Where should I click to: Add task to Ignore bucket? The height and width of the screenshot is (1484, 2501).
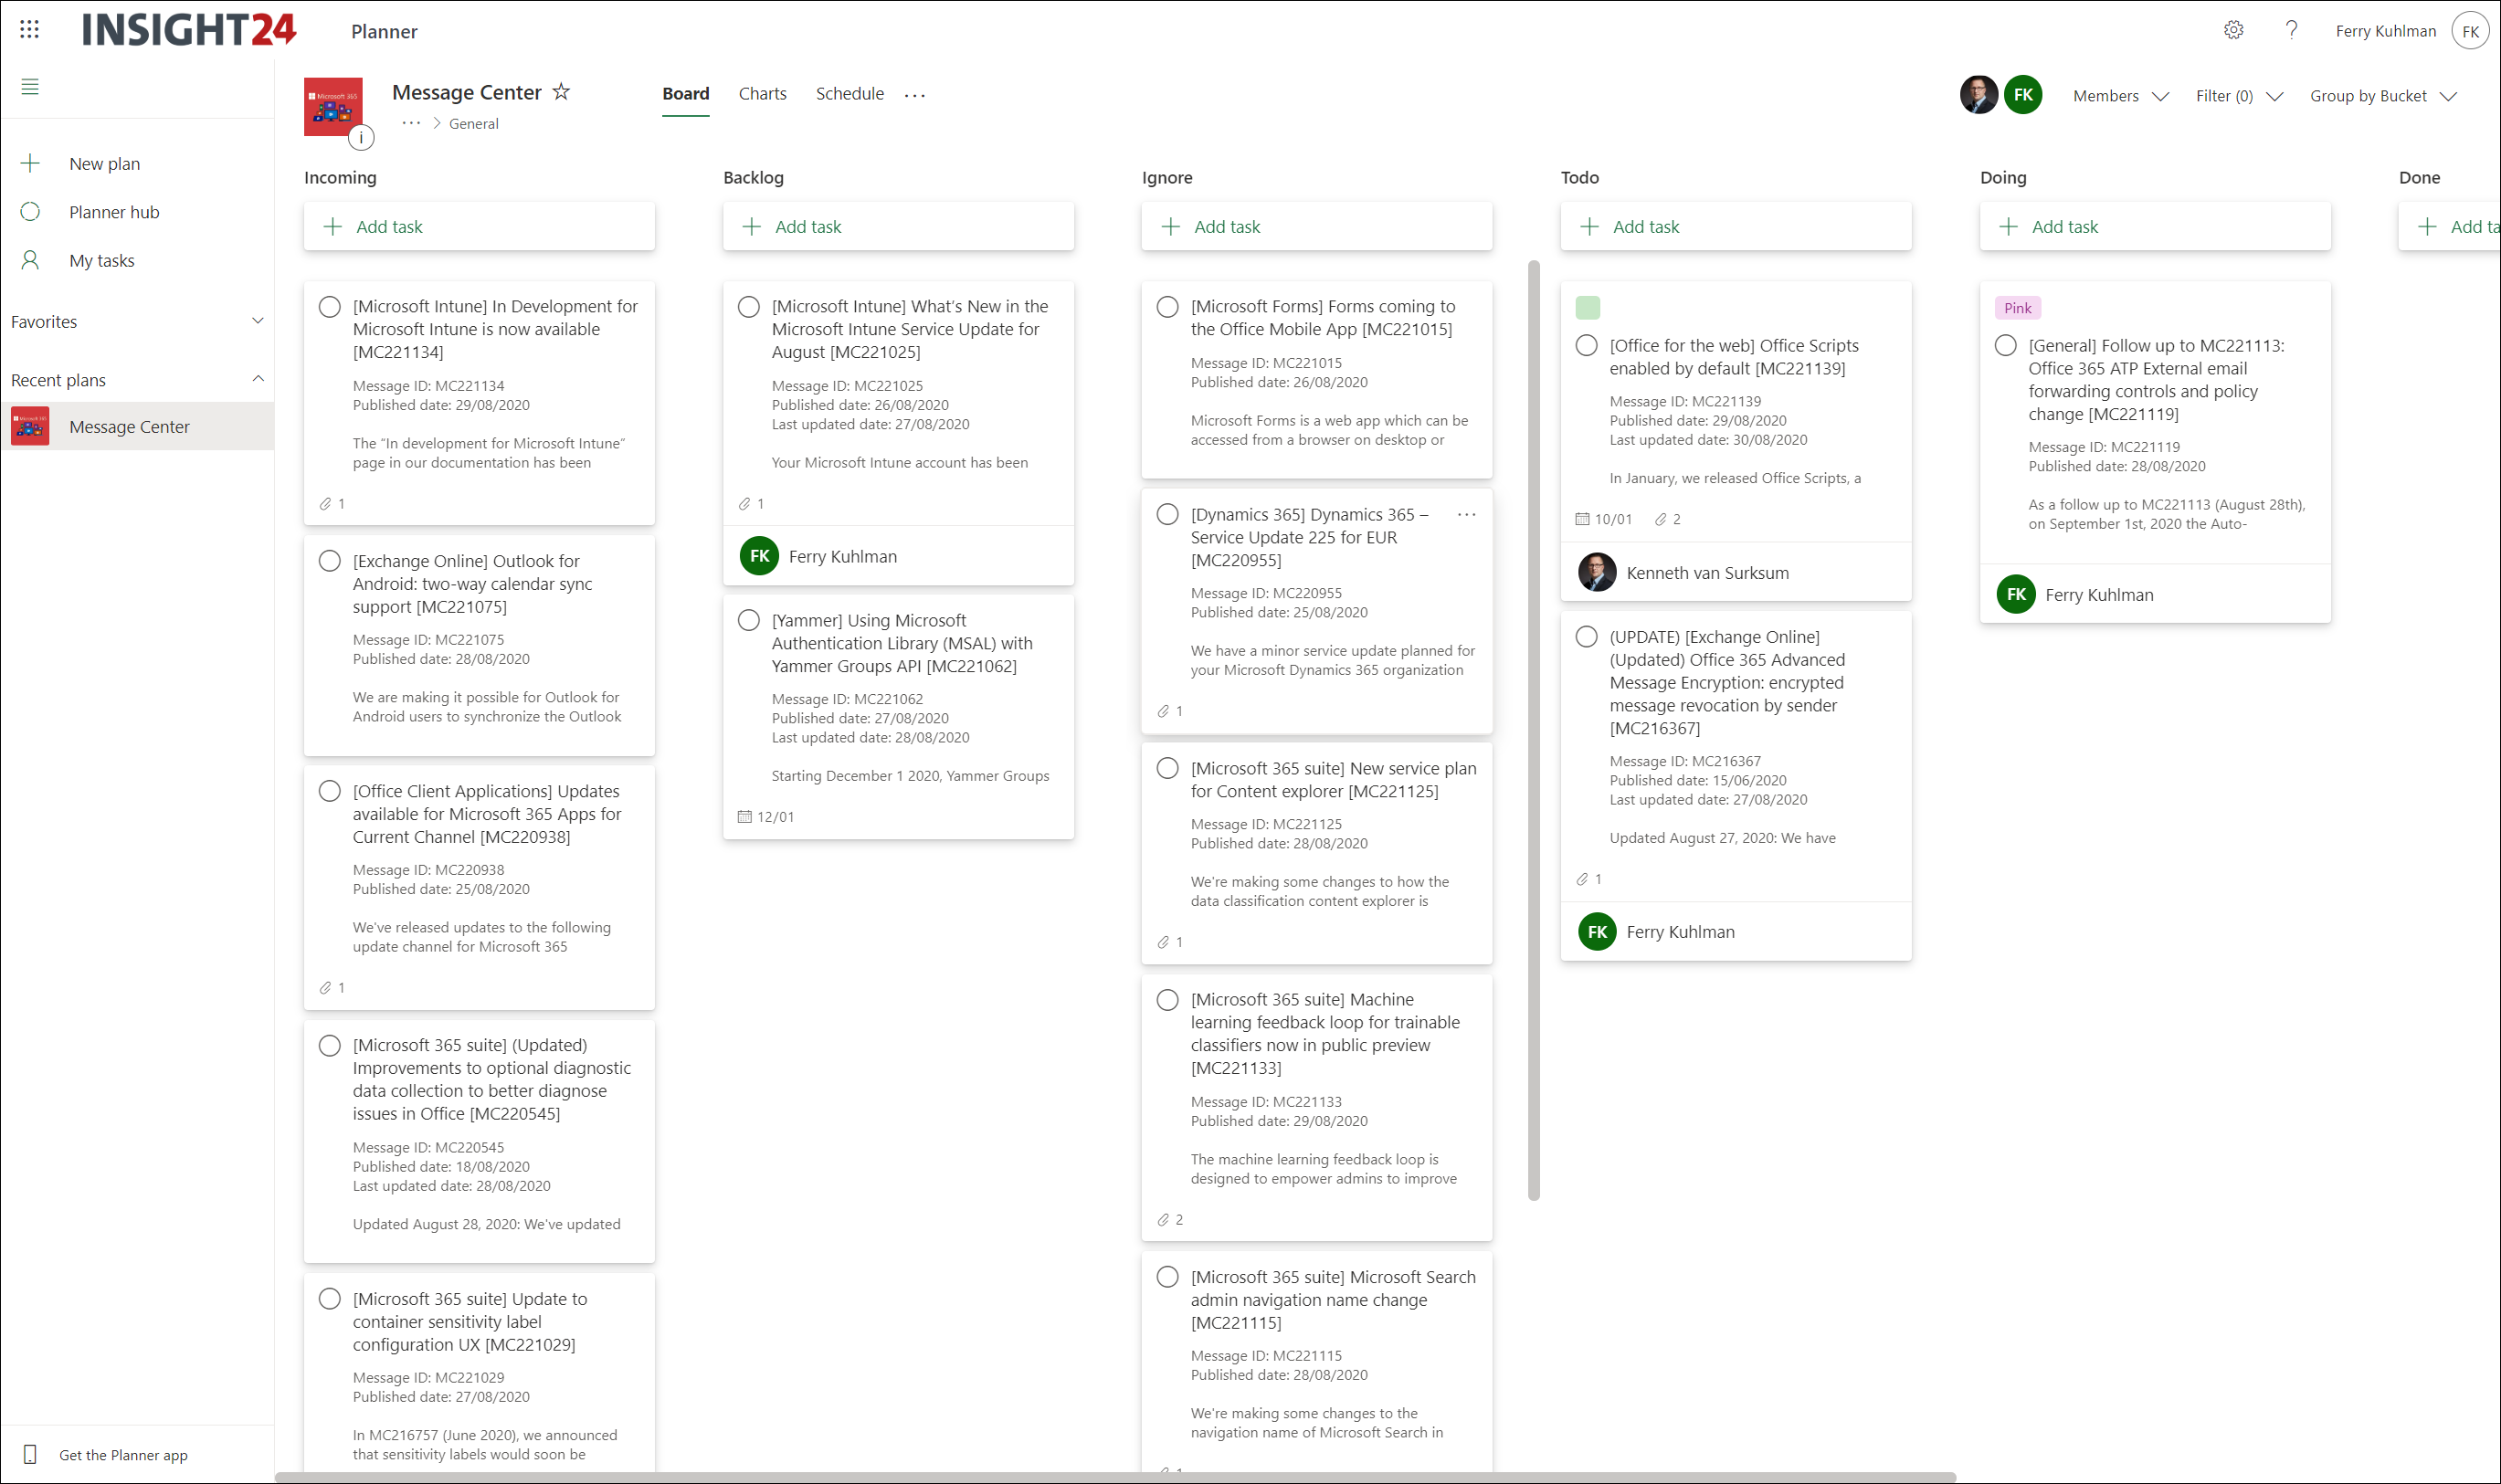tap(1316, 226)
